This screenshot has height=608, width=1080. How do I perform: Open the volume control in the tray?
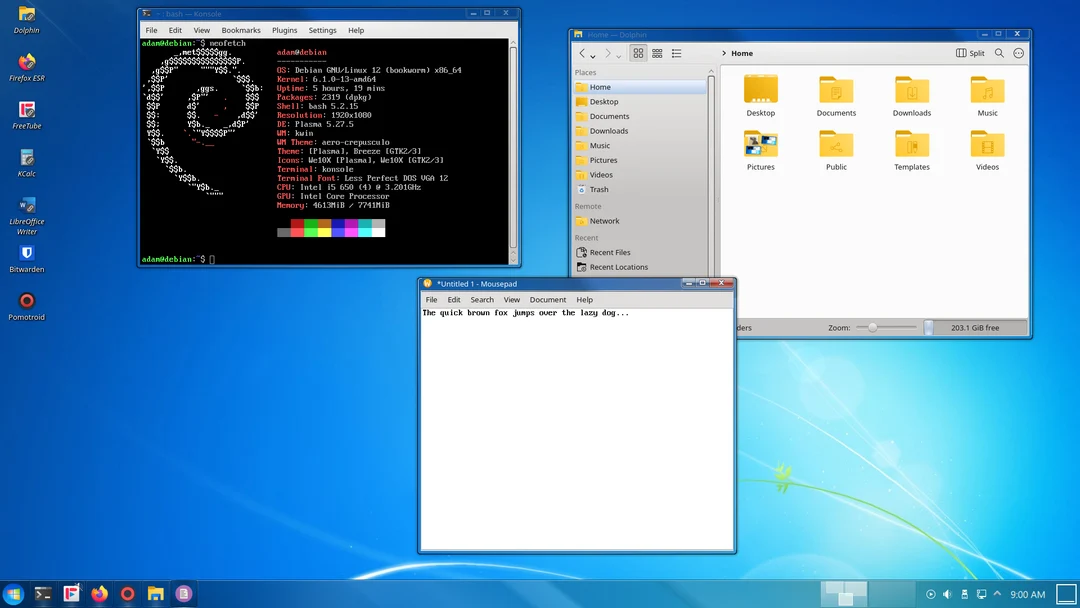tap(947, 593)
